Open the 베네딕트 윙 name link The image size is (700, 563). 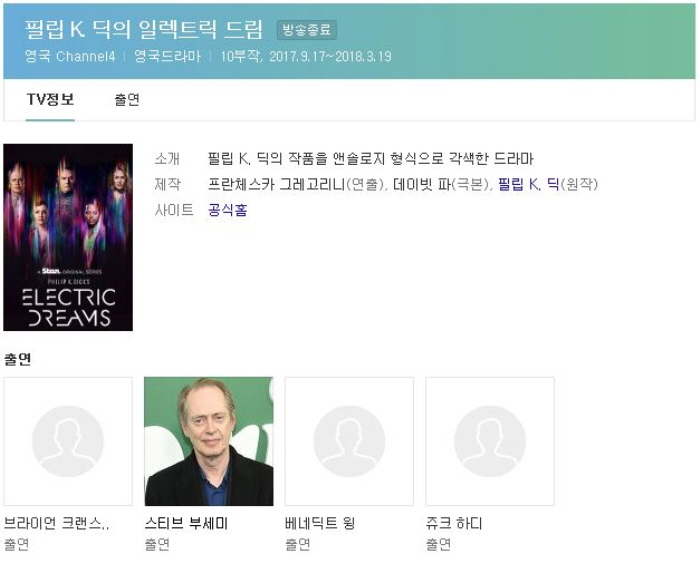click(x=319, y=523)
